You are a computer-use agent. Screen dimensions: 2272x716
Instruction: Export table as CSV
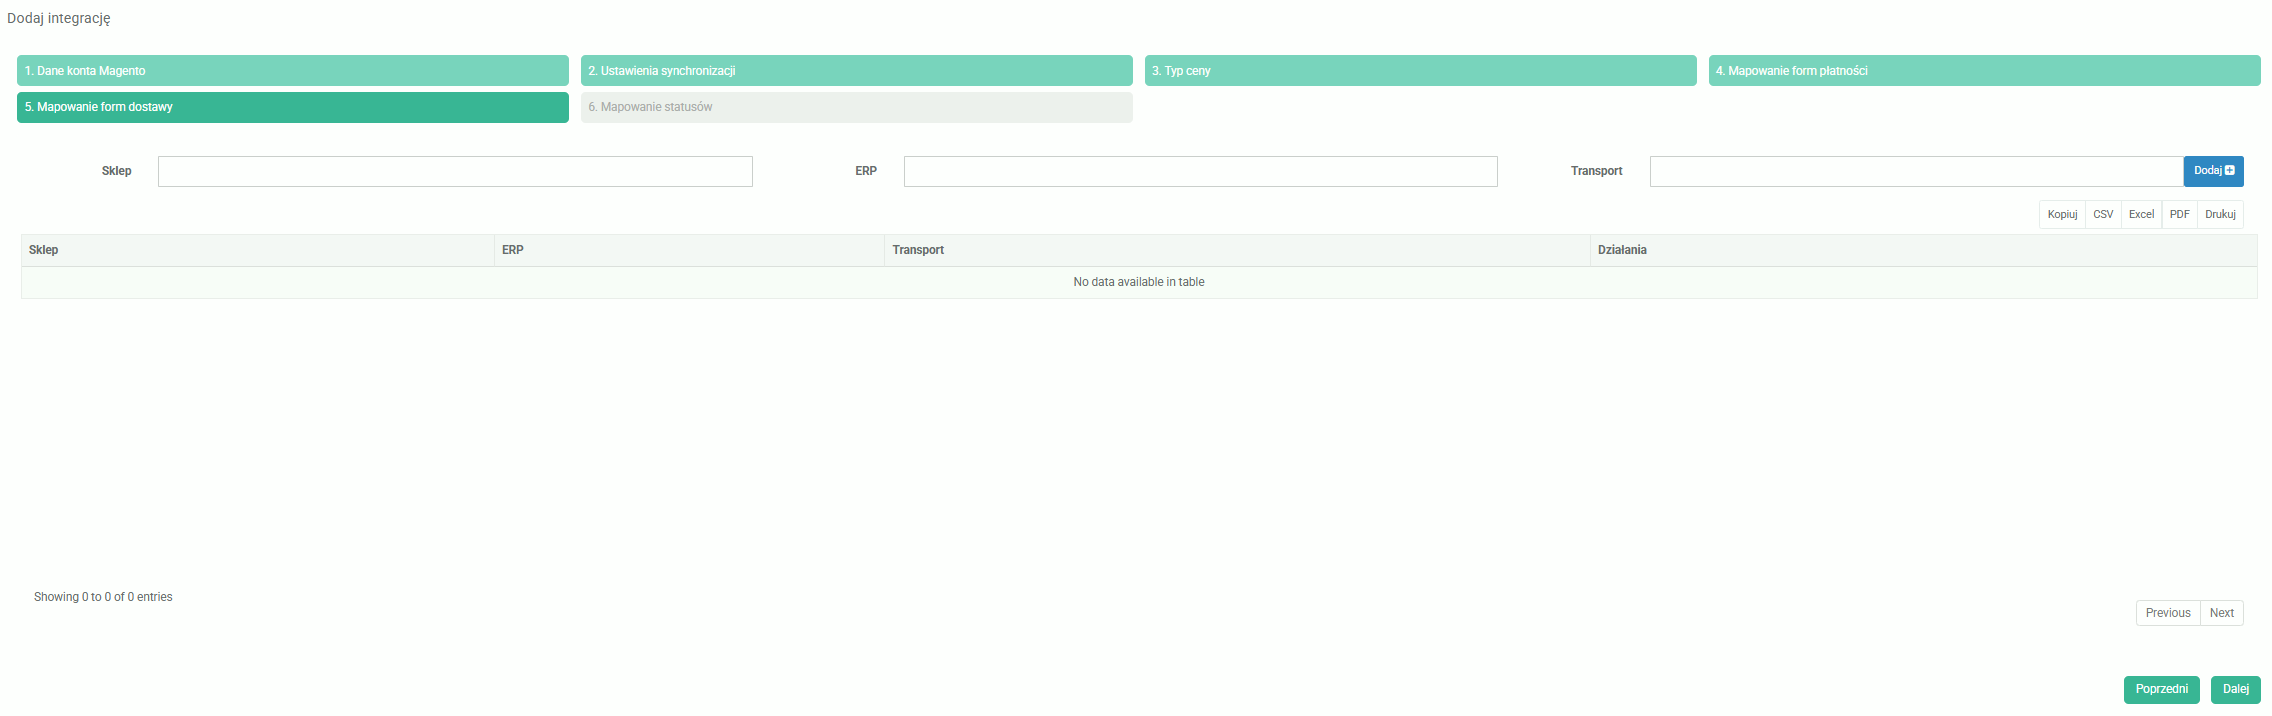tap(2103, 215)
